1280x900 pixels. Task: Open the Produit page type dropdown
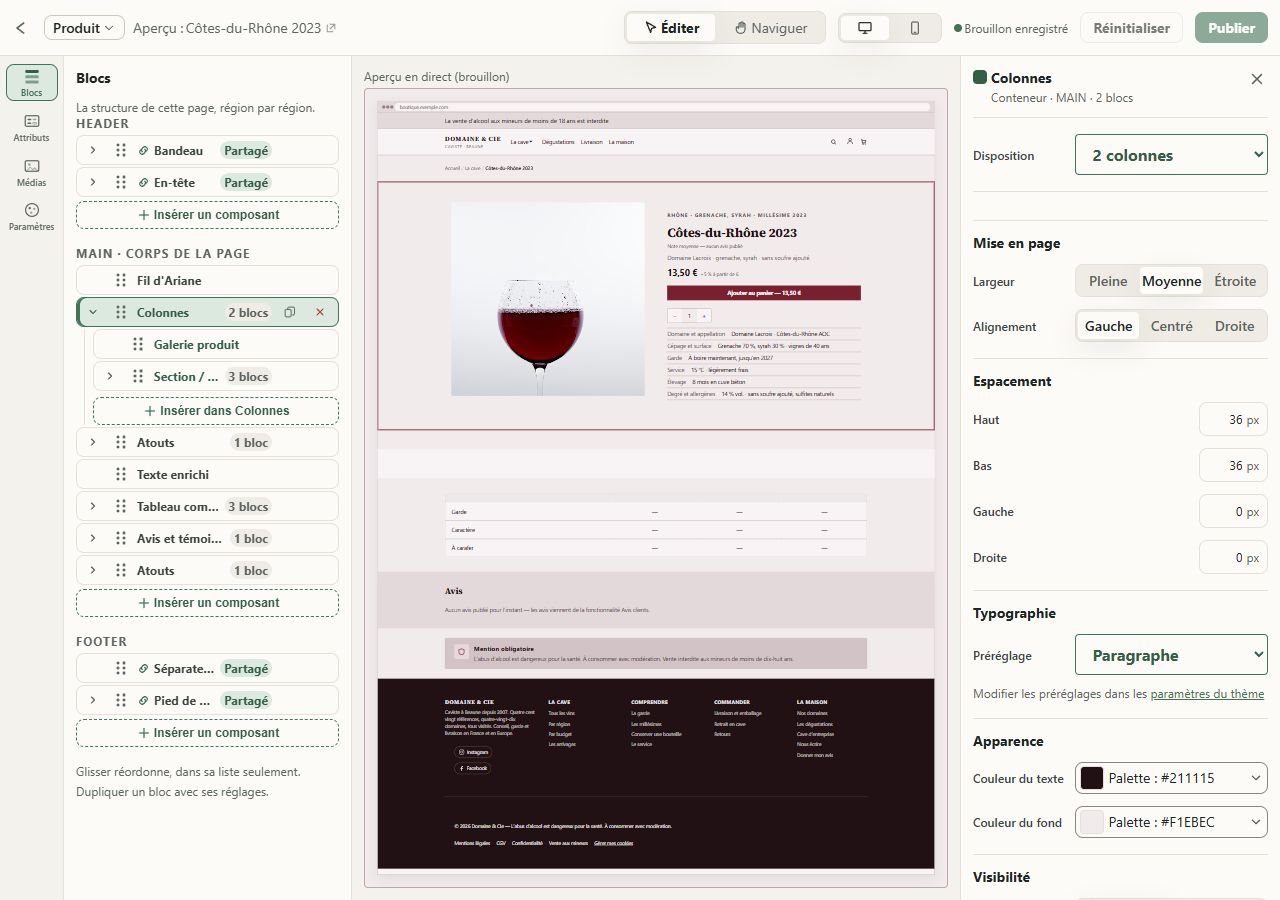coord(84,28)
